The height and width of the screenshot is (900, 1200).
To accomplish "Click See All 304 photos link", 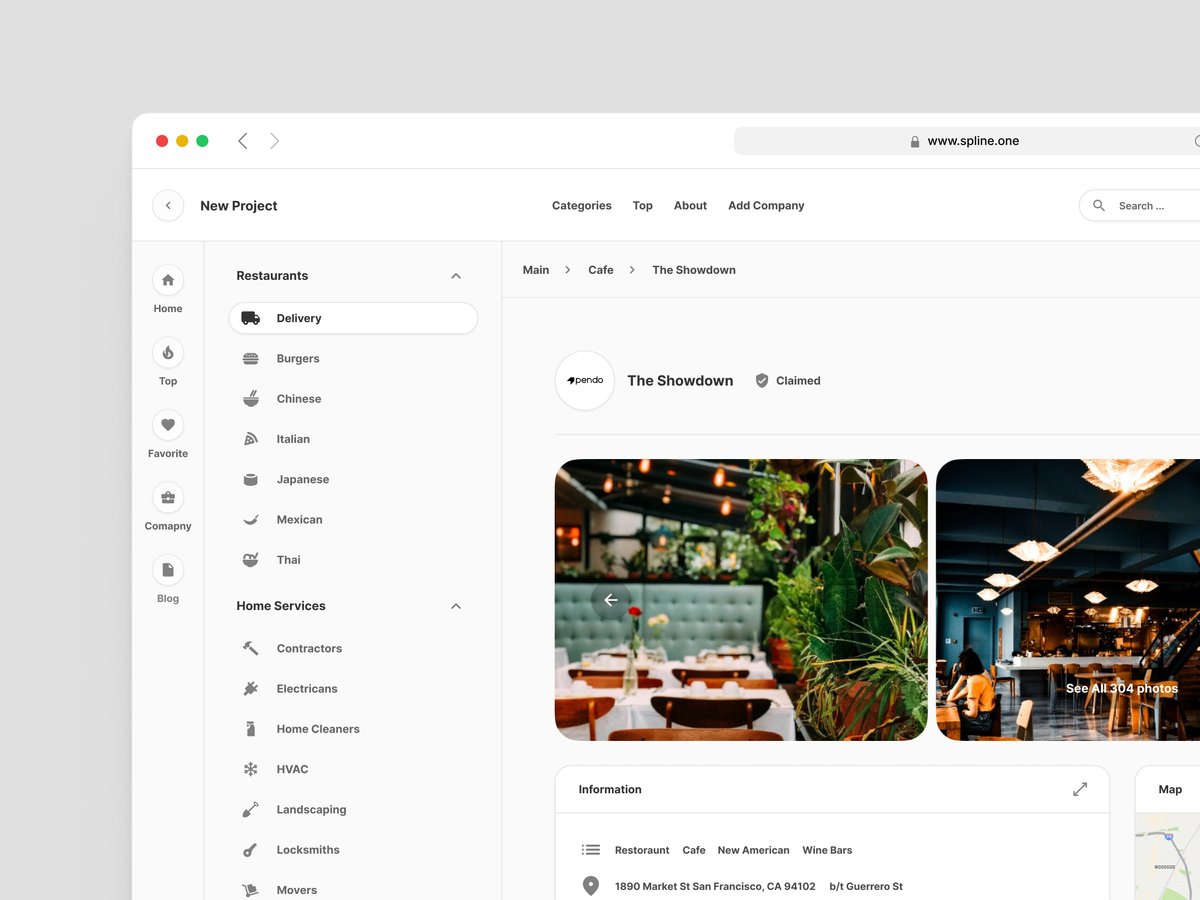I will click(x=1122, y=689).
